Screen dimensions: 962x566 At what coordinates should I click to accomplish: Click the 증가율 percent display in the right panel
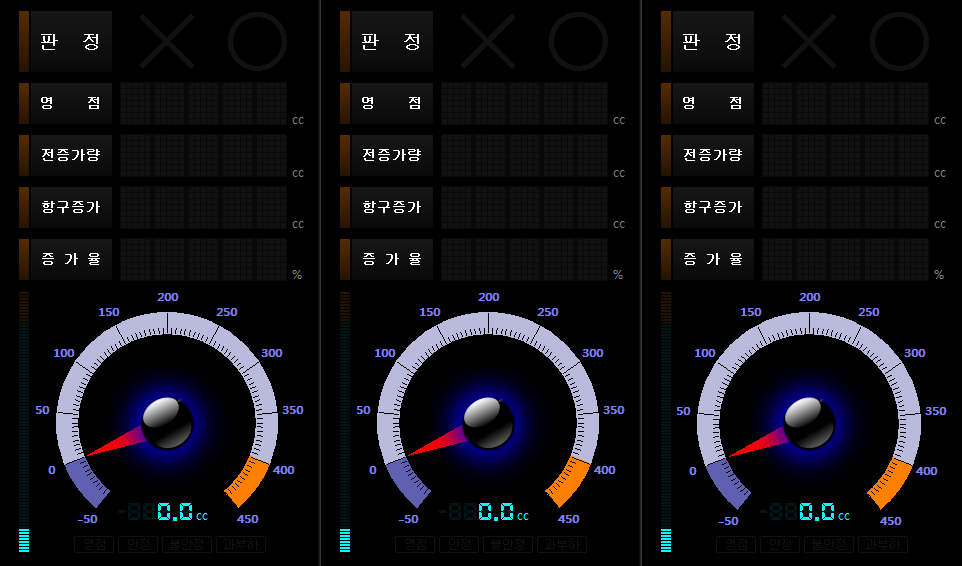point(845,259)
